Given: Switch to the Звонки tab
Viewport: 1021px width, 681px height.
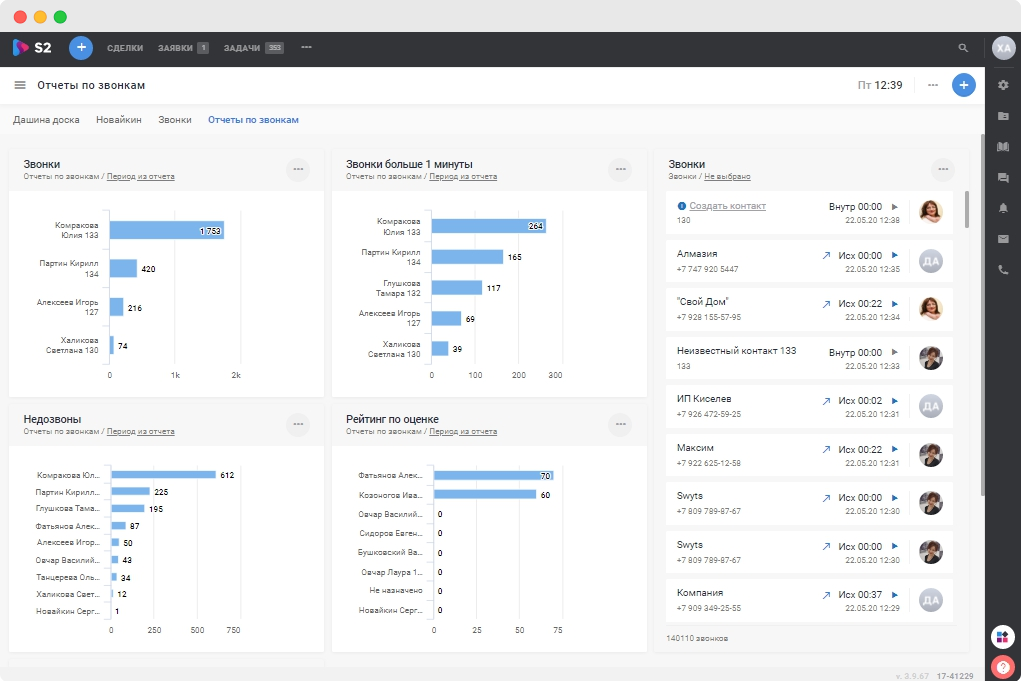Looking at the screenshot, I should (x=175, y=120).
